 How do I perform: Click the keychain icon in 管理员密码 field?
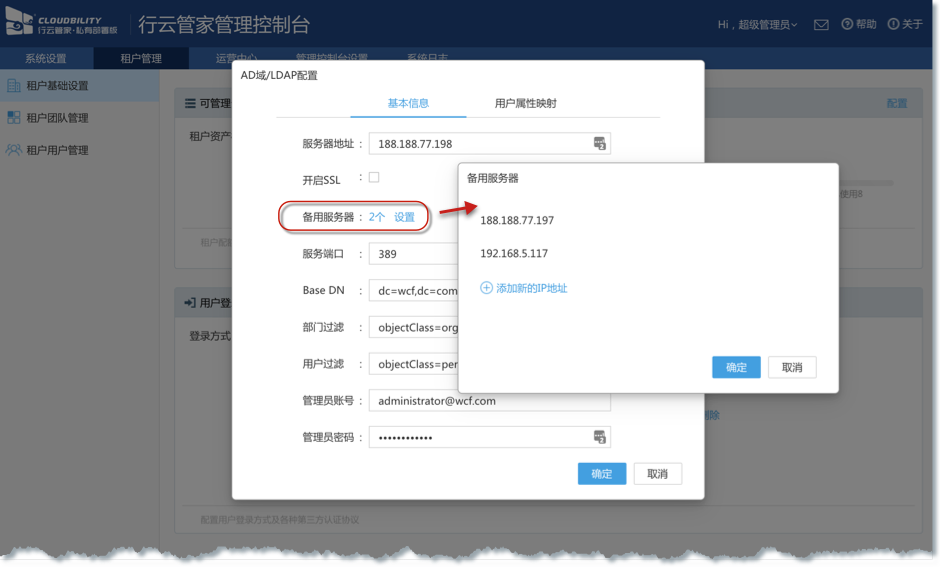[x=599, y=437]
